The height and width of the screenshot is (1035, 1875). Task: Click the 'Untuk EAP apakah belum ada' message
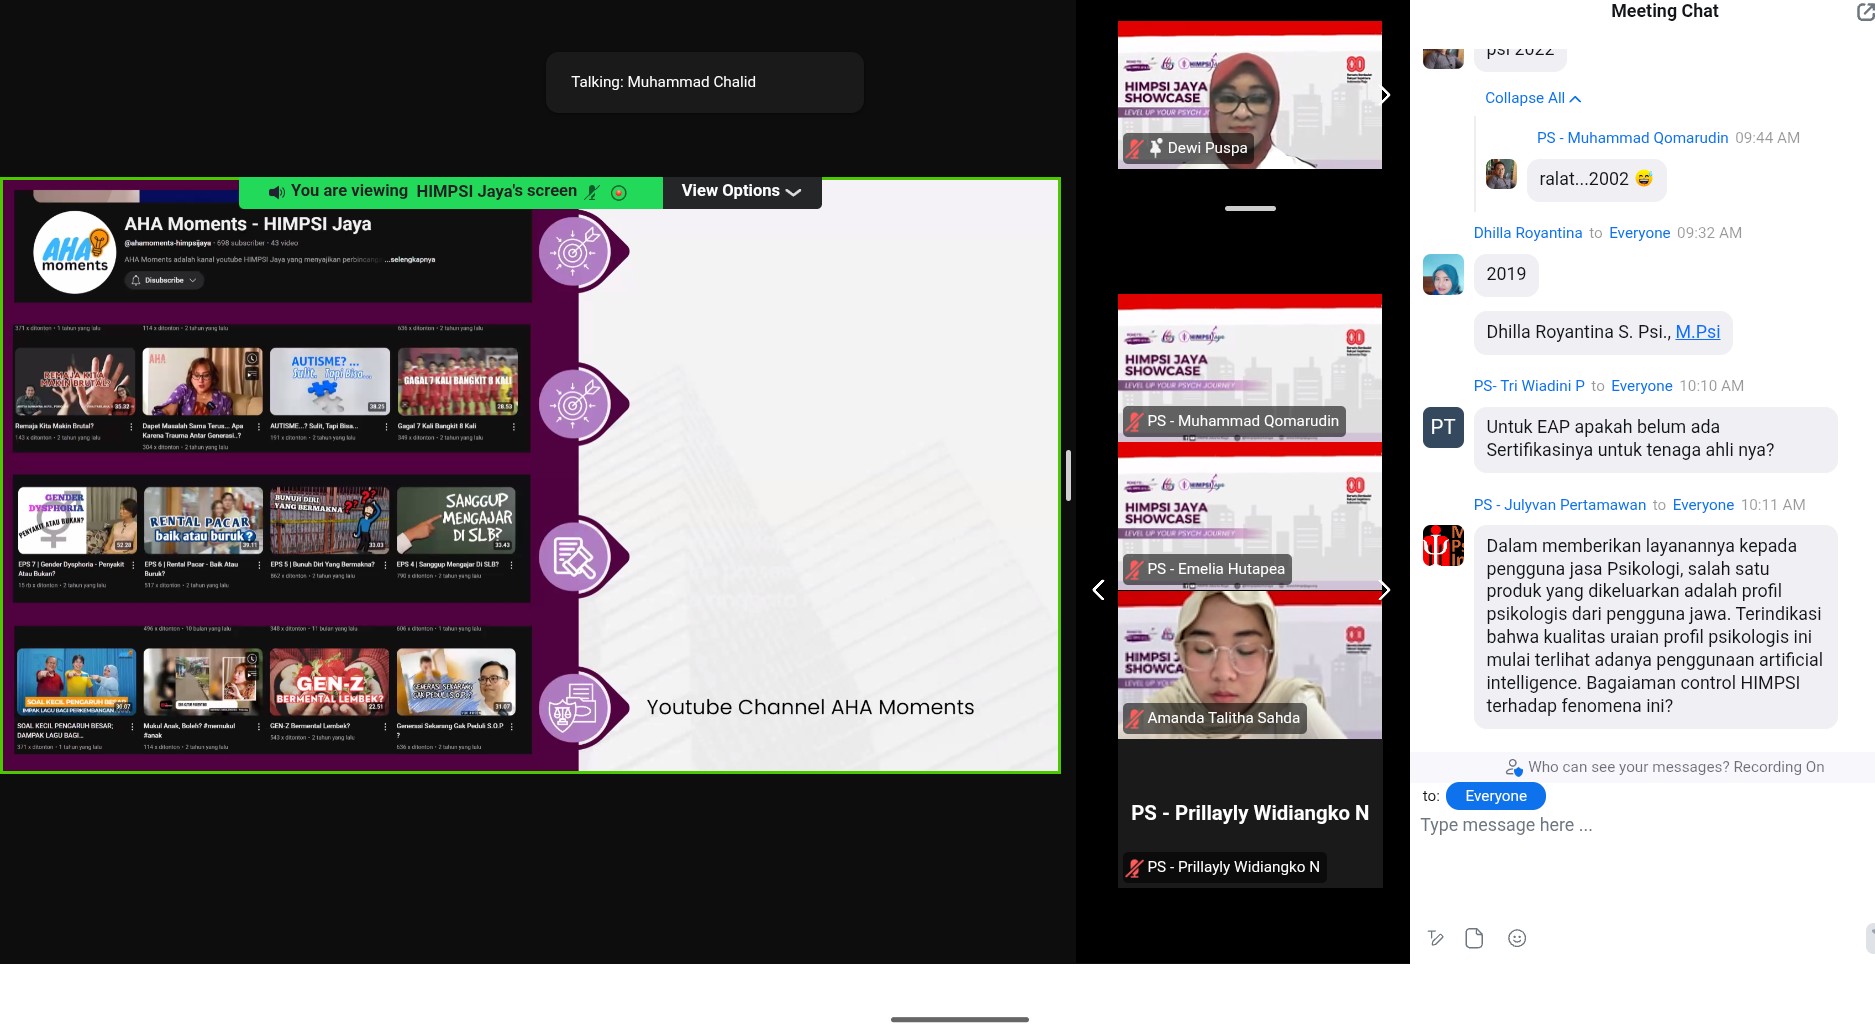pyautogui.click(x=1655, y=439)
